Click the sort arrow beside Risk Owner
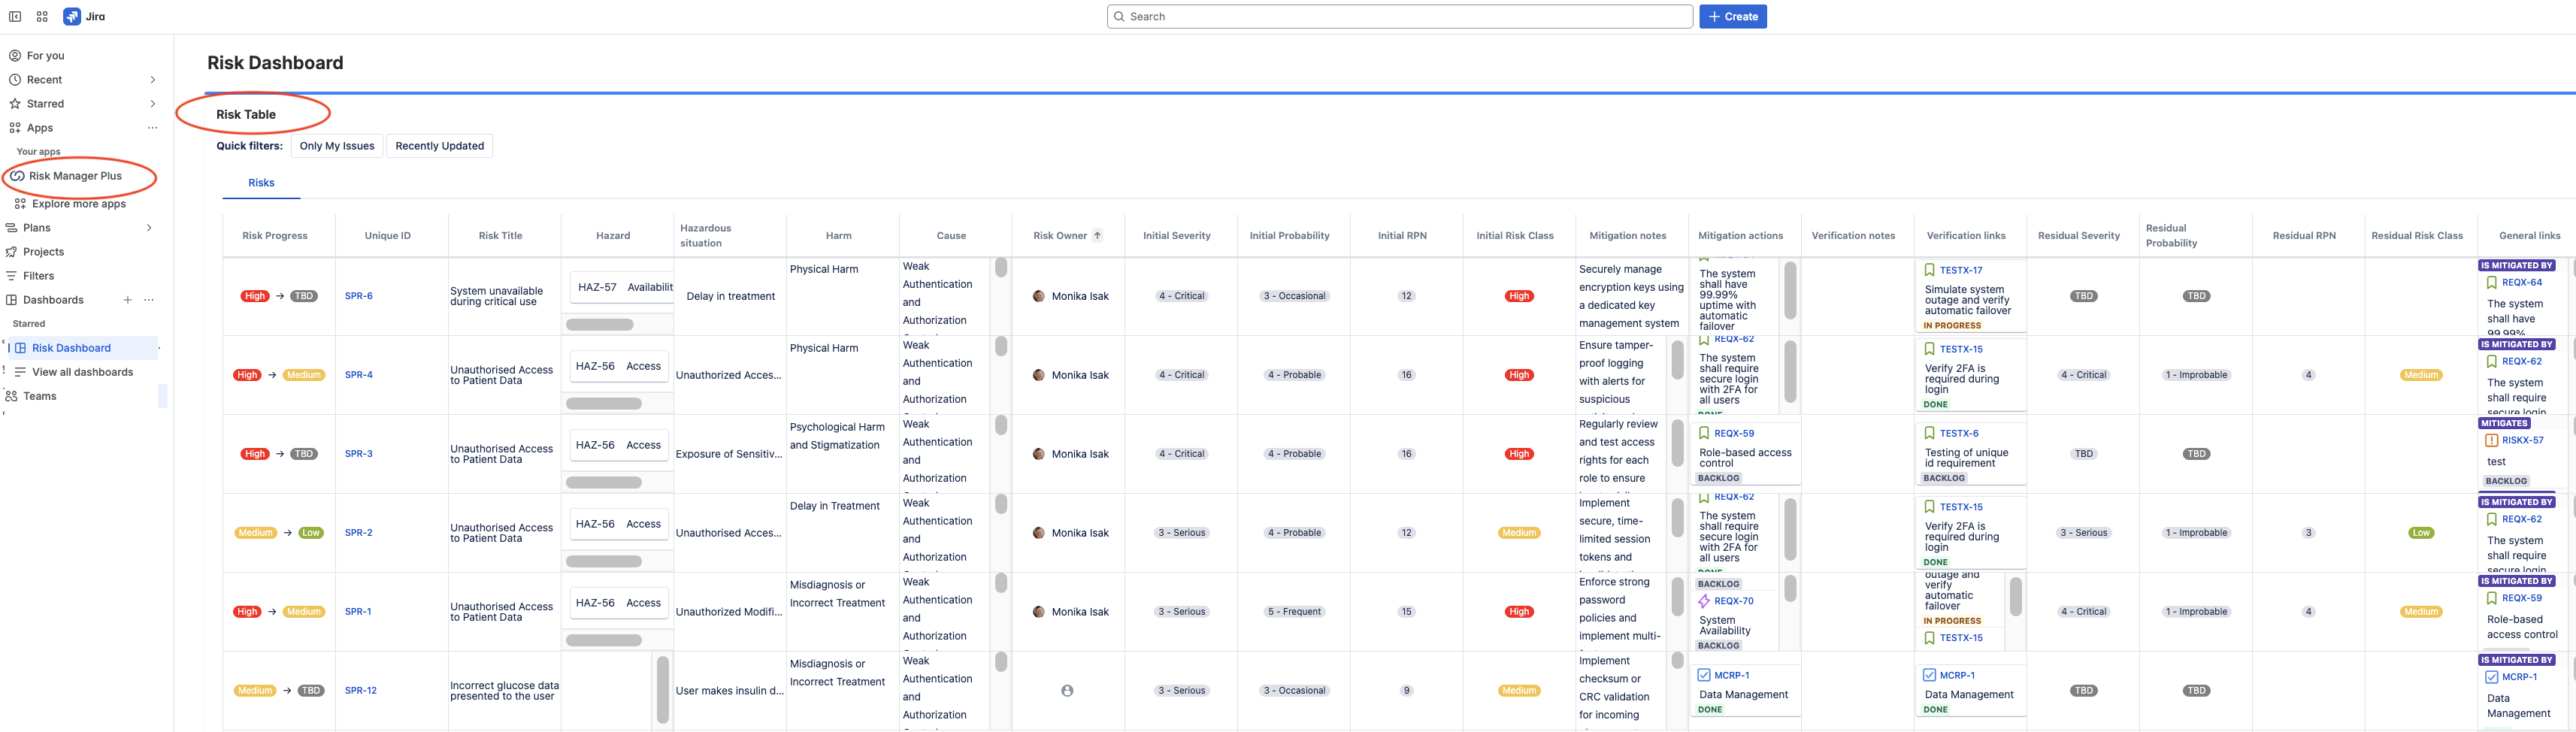The image size is (2576, 732). pos(1098,236)
